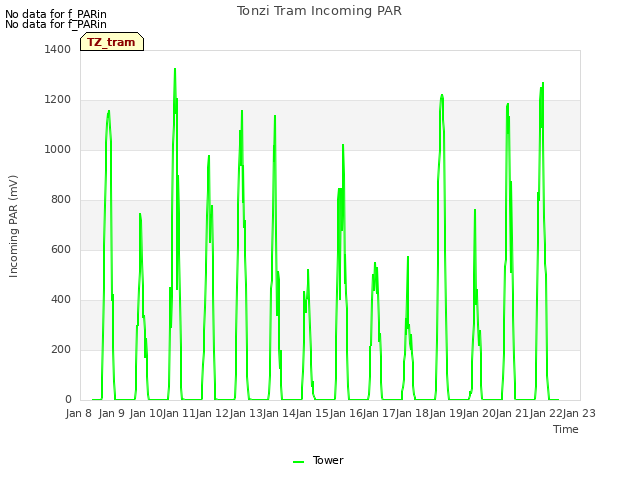
Task: Click the Time axis label
Action: pyautogui.click(x=566, y=429)
